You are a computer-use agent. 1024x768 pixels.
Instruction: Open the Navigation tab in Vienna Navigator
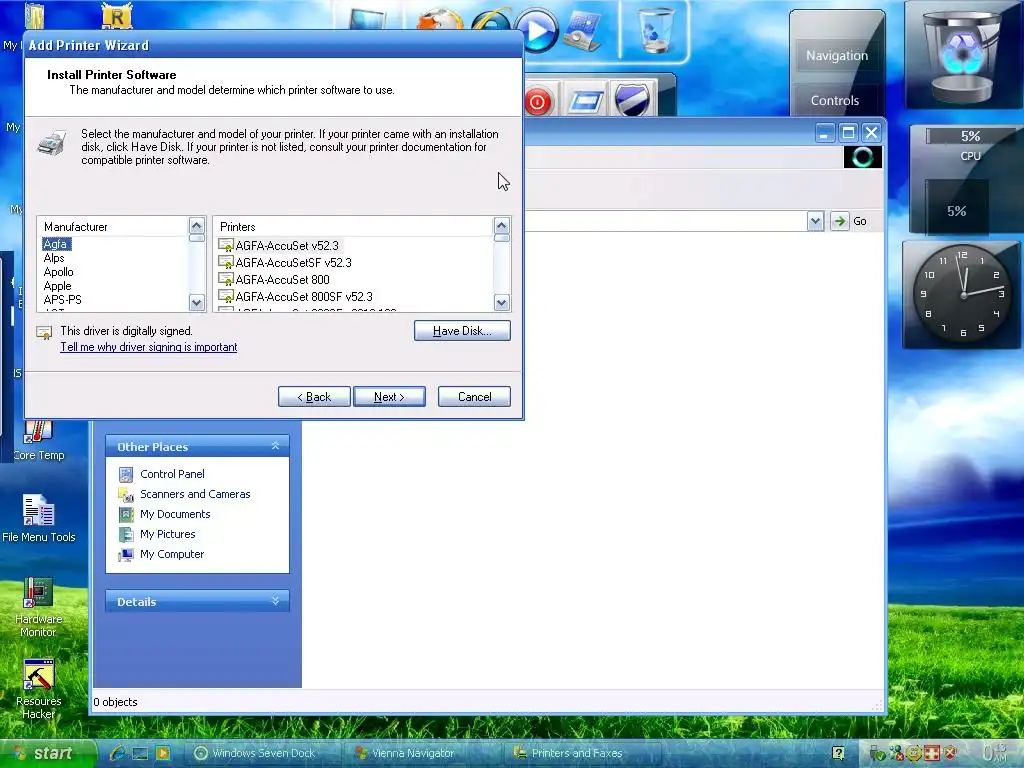(837, 56)
